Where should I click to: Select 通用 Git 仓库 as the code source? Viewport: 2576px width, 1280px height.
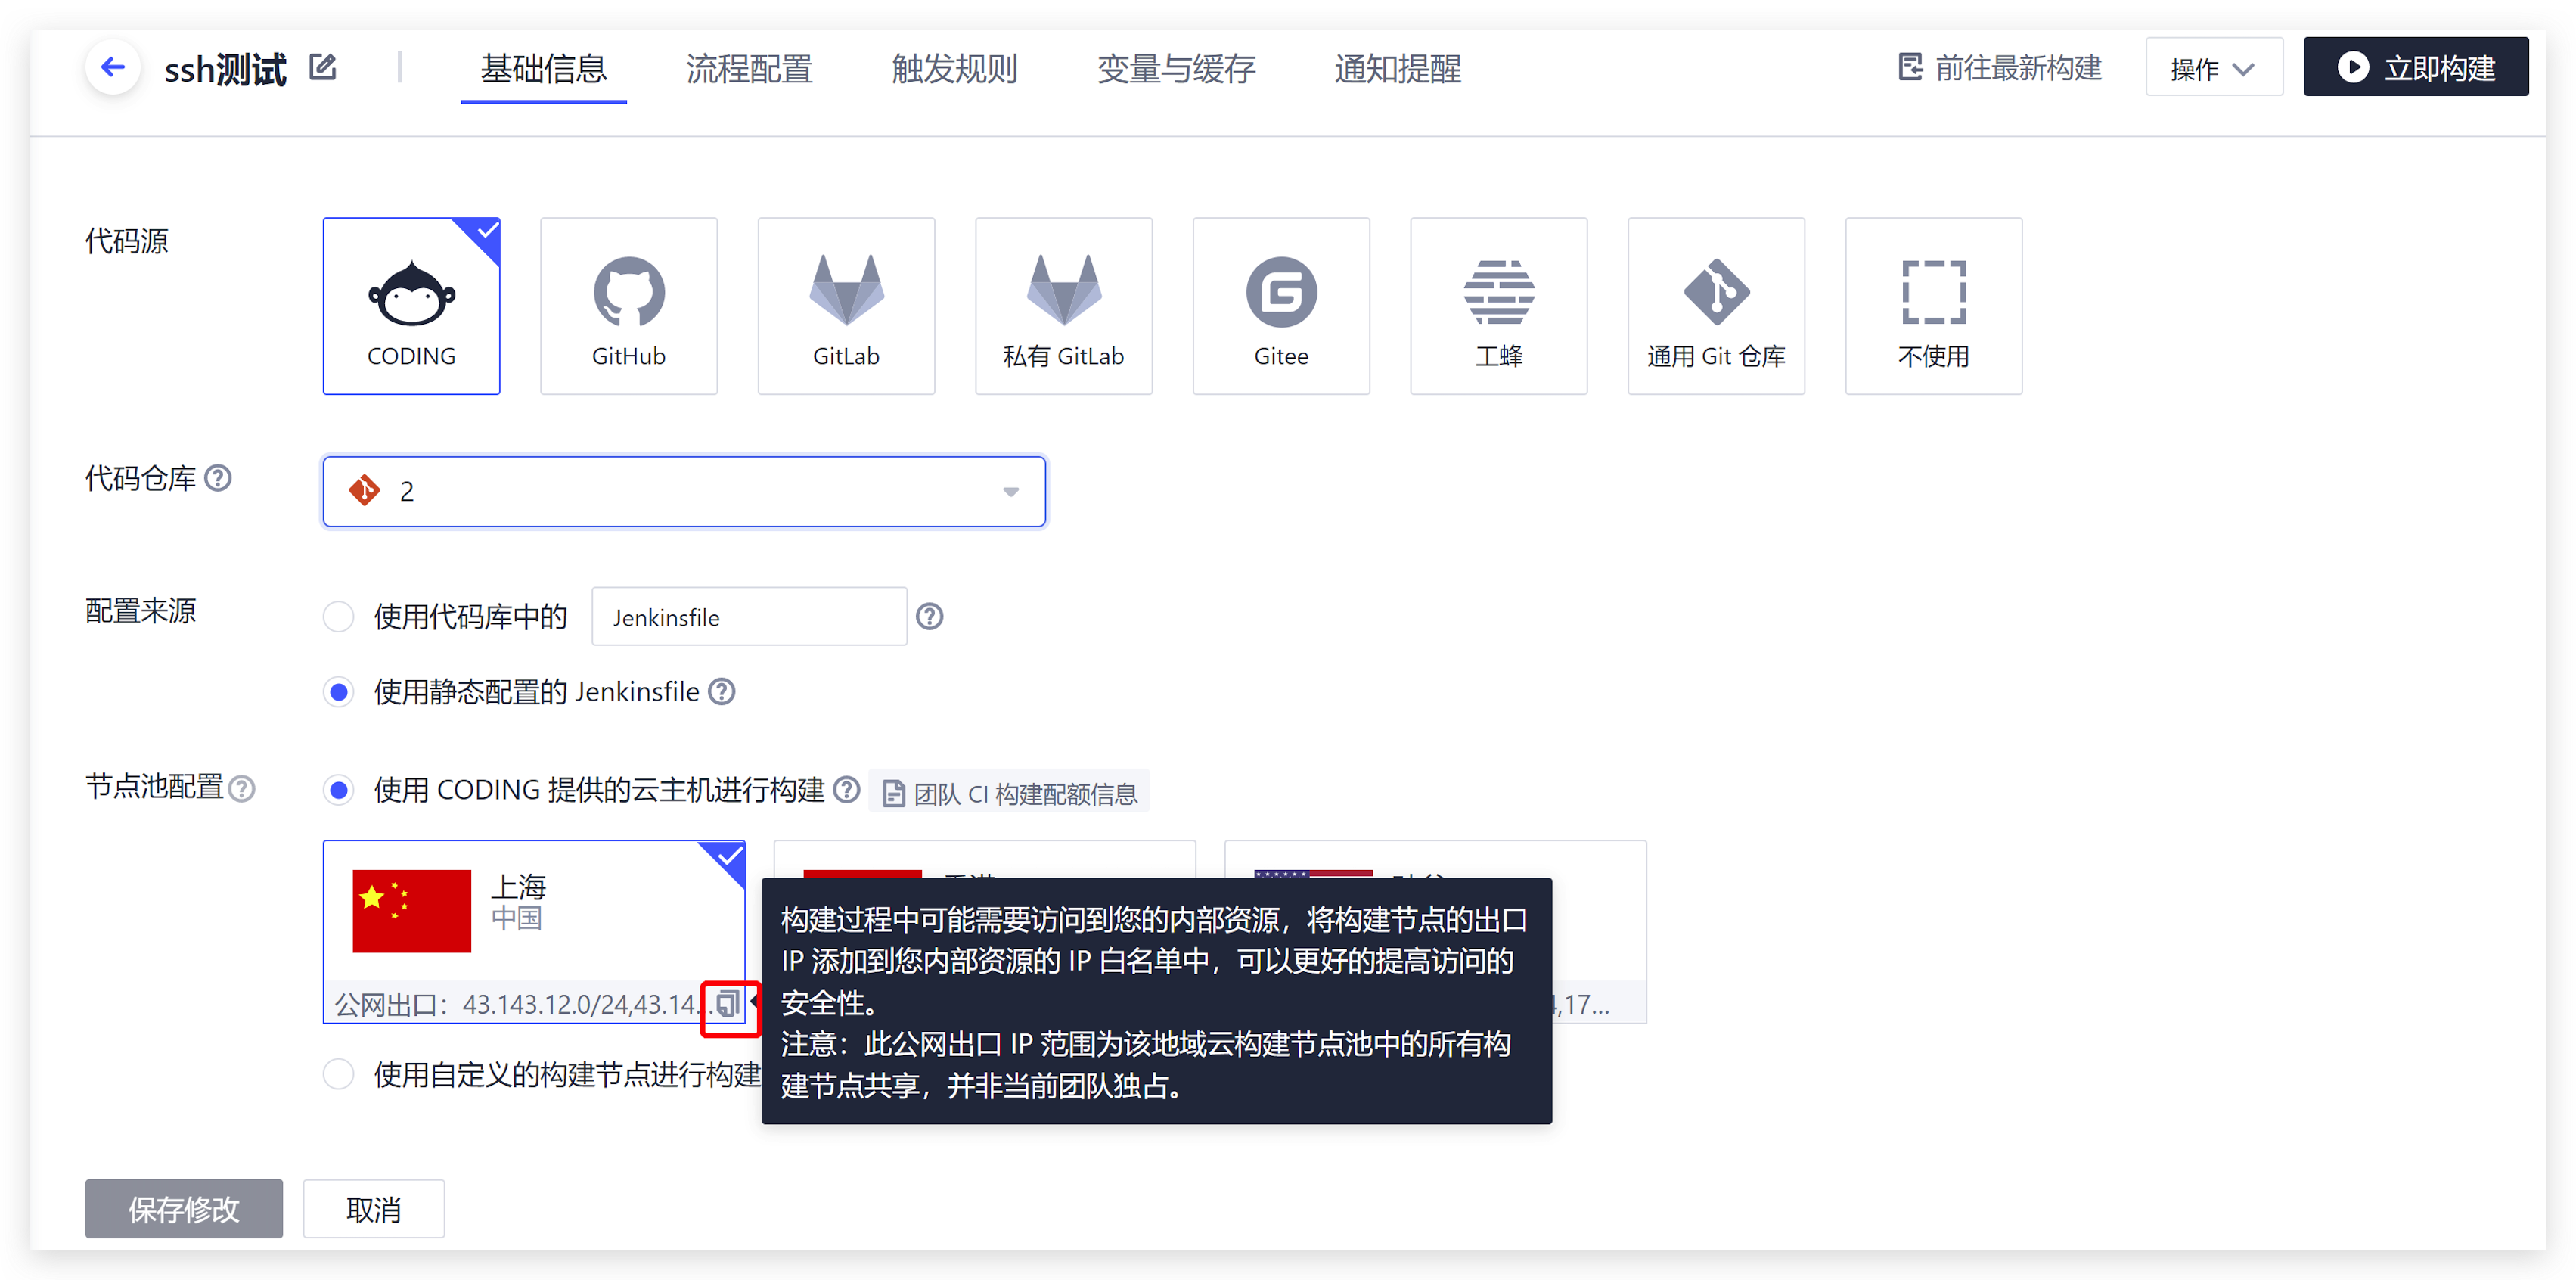coord(1716,305)
